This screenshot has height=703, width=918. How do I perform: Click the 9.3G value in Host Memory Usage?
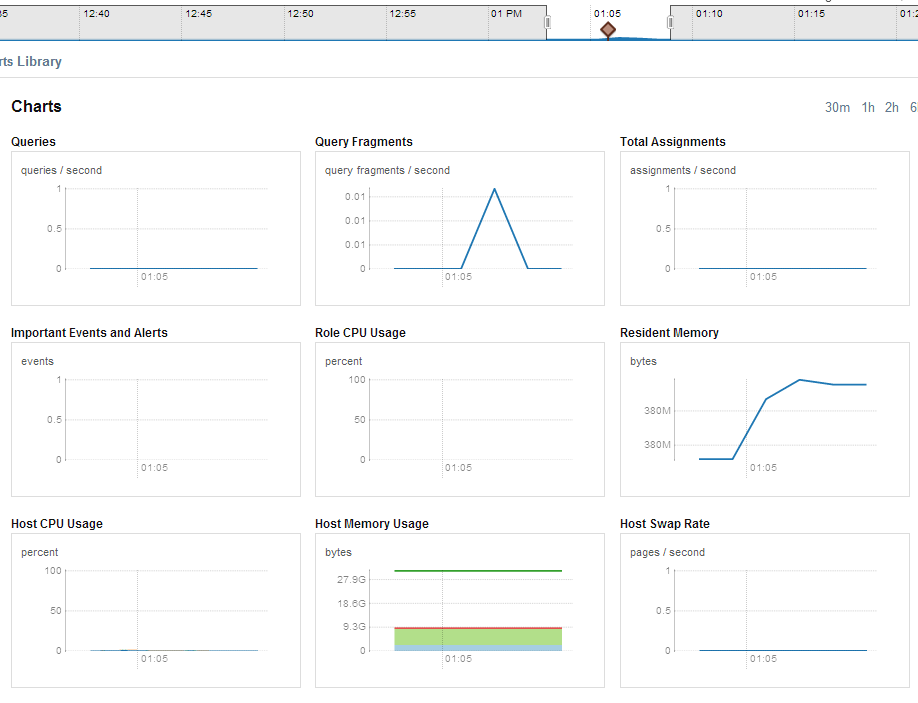pyautogui.click(x=354, y=627)
